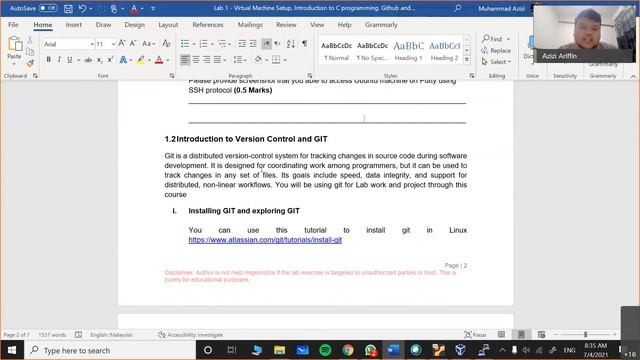Apply the red font color
Screen dimensions: 640x360
159,60
